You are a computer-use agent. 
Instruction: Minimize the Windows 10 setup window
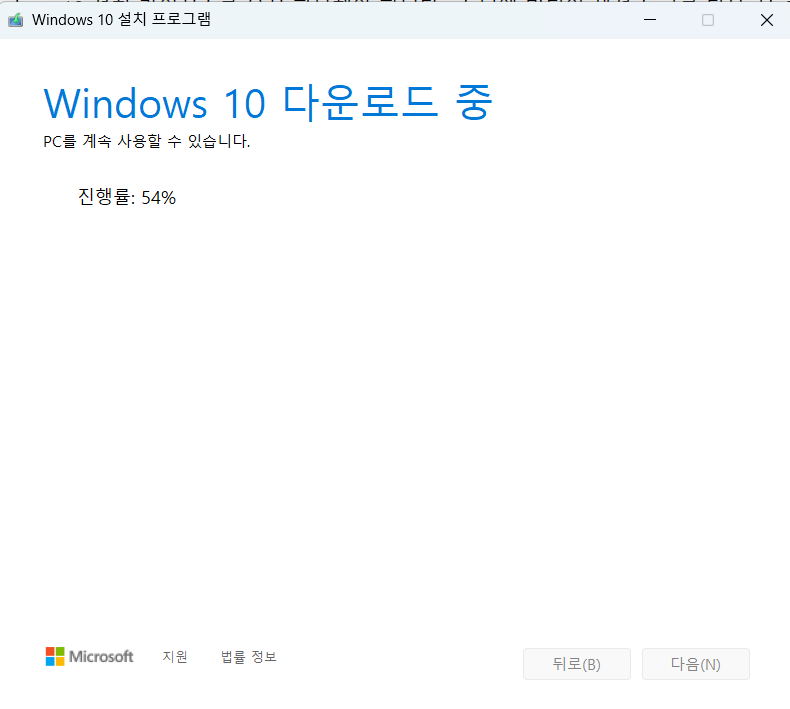click(650, 20)
